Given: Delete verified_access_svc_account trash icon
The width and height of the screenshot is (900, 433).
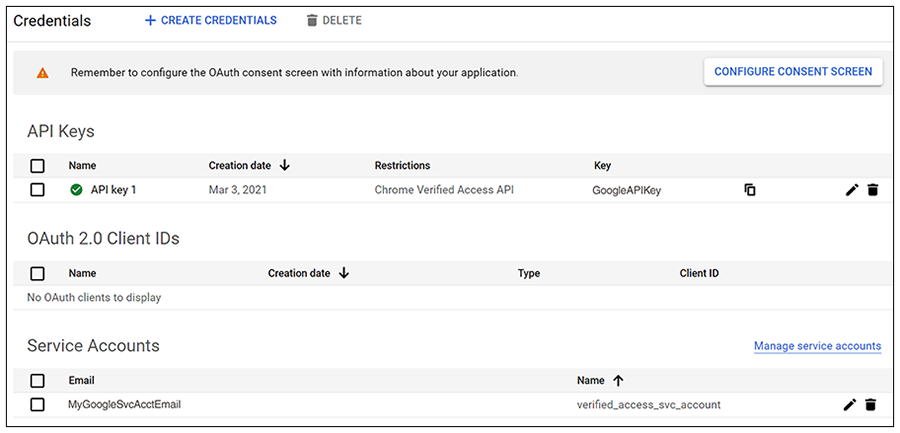Looking at the screenshot, I should tap(871, 404).
